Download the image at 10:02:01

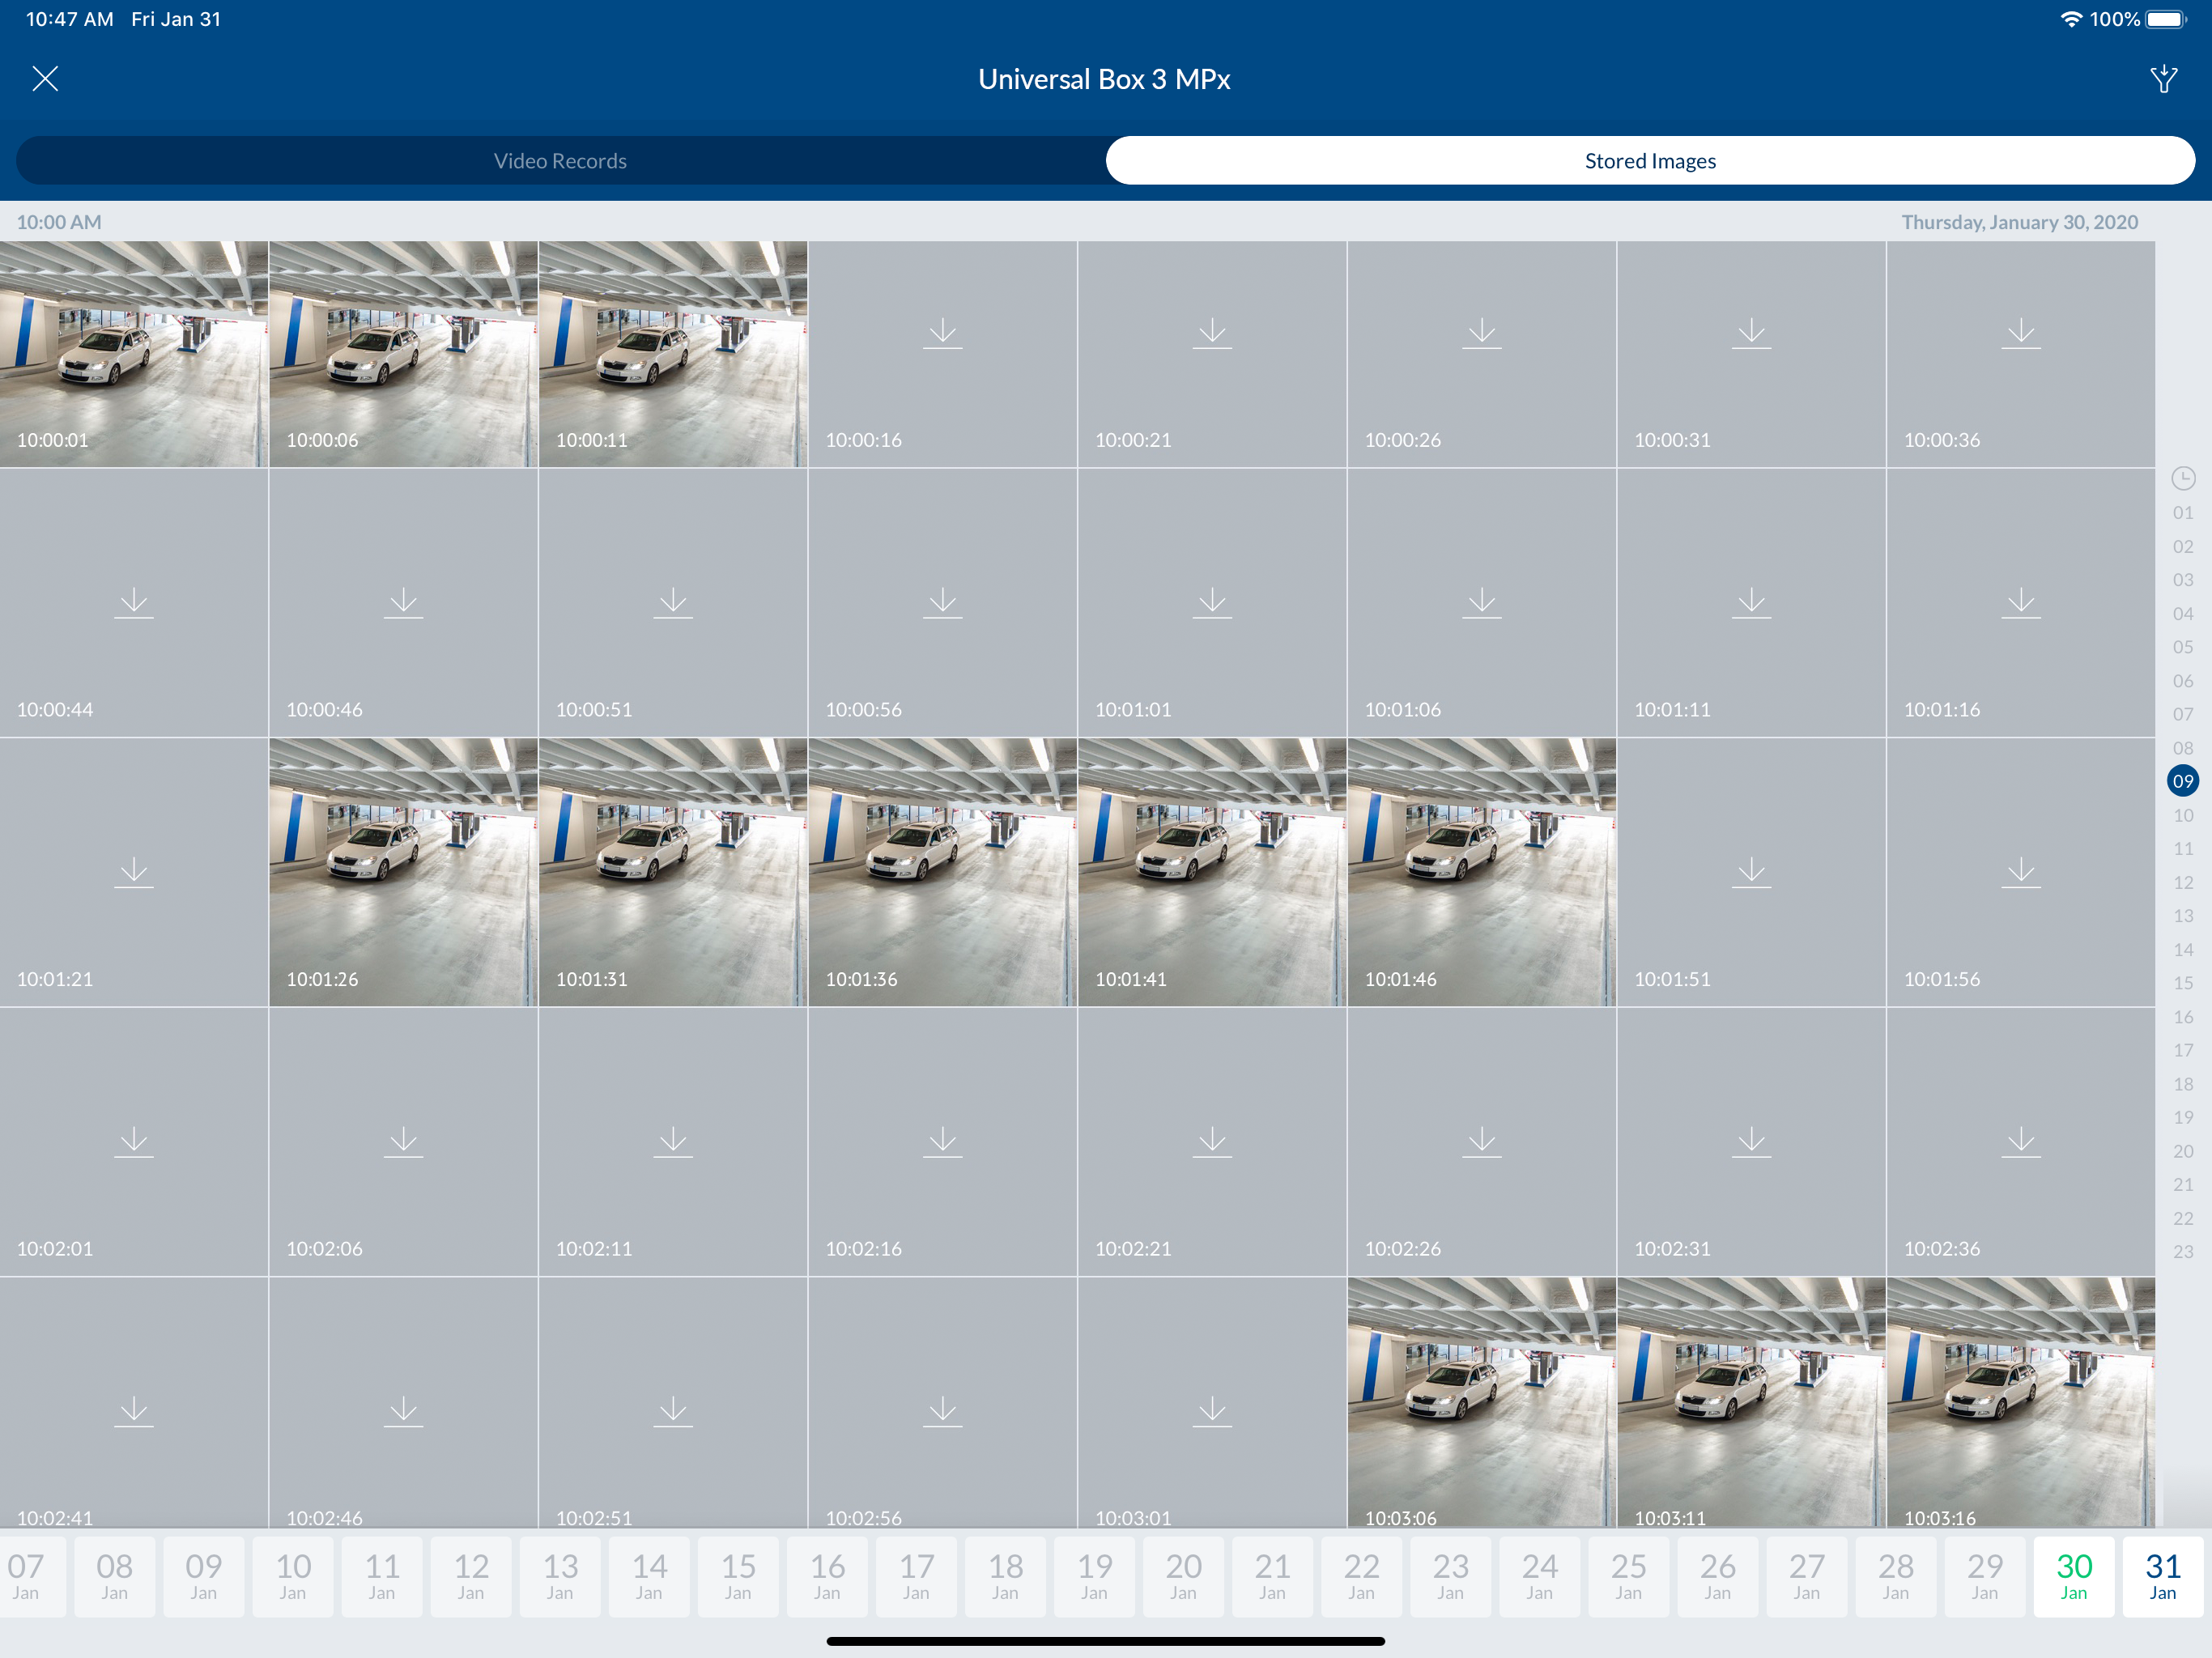[x=134, y=1142]
